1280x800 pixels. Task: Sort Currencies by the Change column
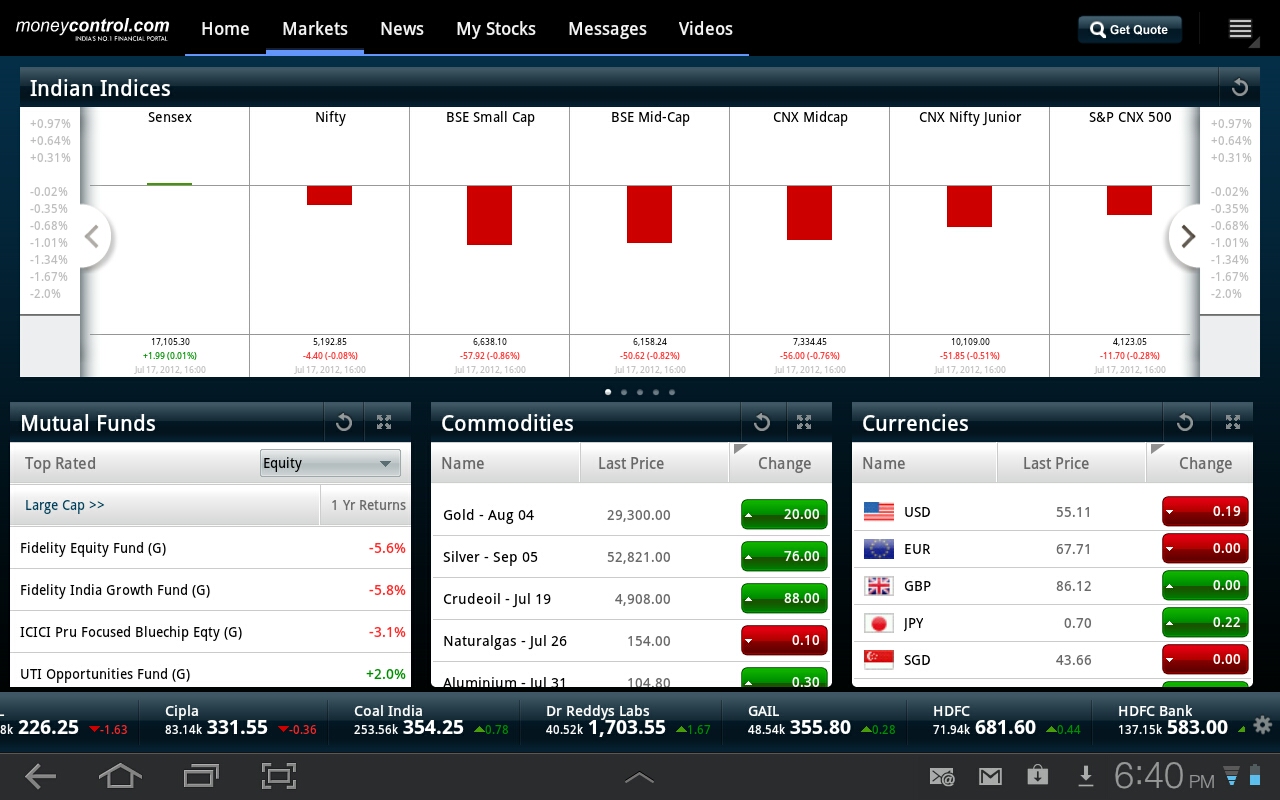(1200, 463)
